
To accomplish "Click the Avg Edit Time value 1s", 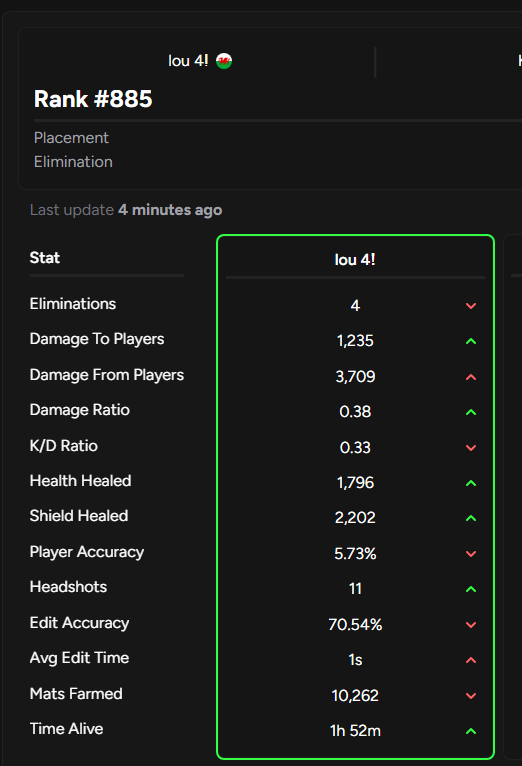I will coord(355,660).
